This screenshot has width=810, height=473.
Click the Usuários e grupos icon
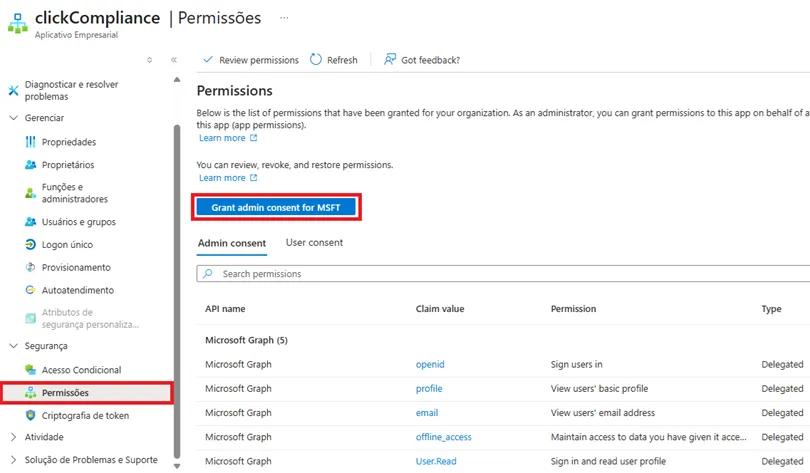[30, 222]
